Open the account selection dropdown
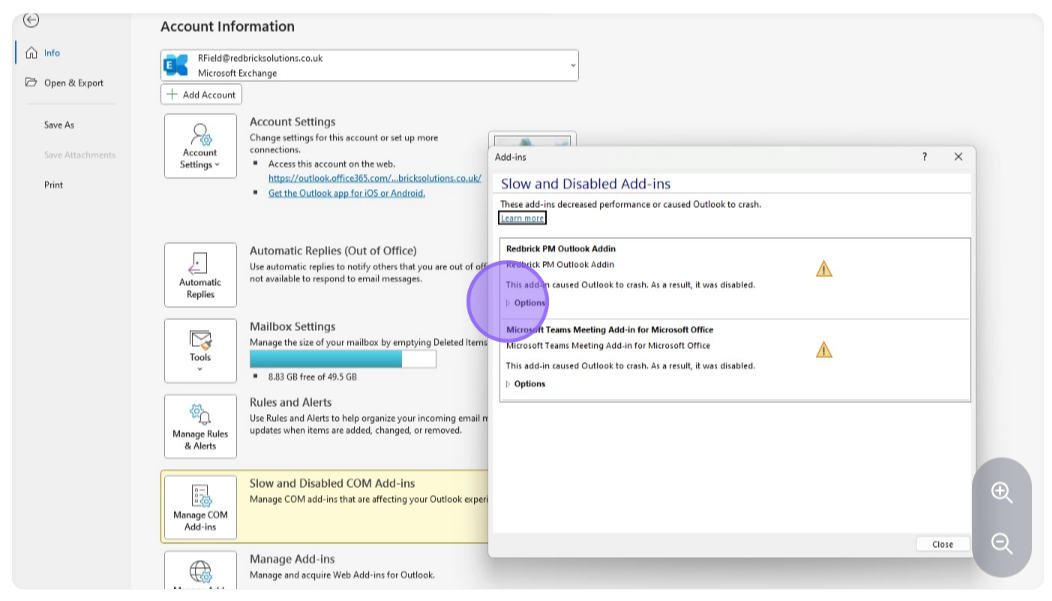This screenshot has width=1052, height=601. pyautogui.click(x=573, y=66)
